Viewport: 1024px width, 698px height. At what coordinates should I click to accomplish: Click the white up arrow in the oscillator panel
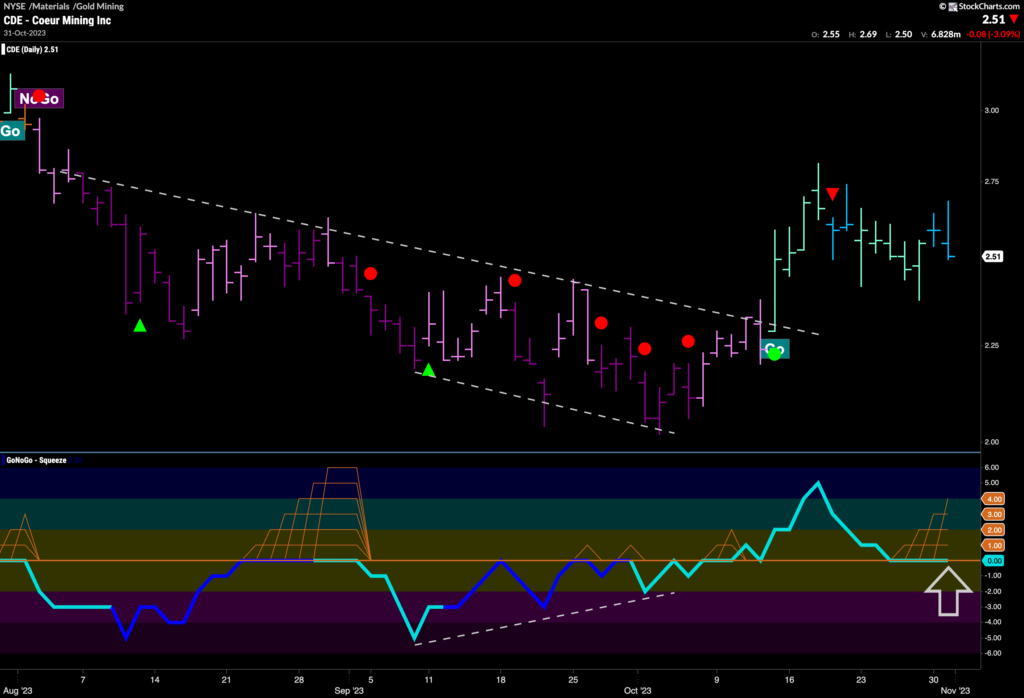coord(947,591)
